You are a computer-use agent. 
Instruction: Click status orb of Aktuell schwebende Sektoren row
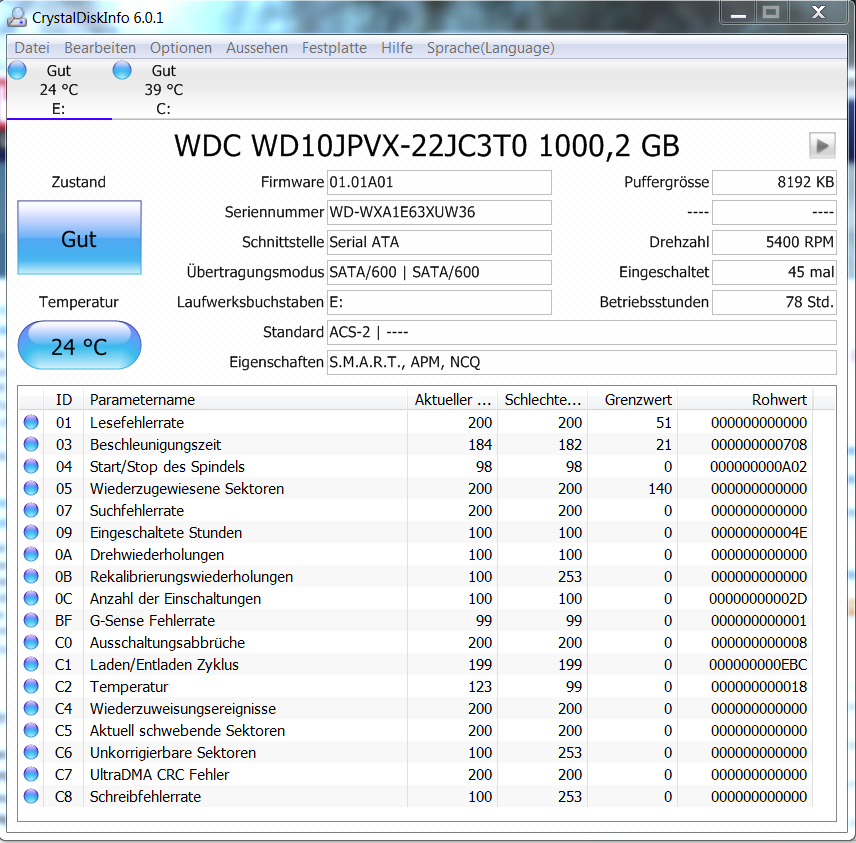[31, 730]
